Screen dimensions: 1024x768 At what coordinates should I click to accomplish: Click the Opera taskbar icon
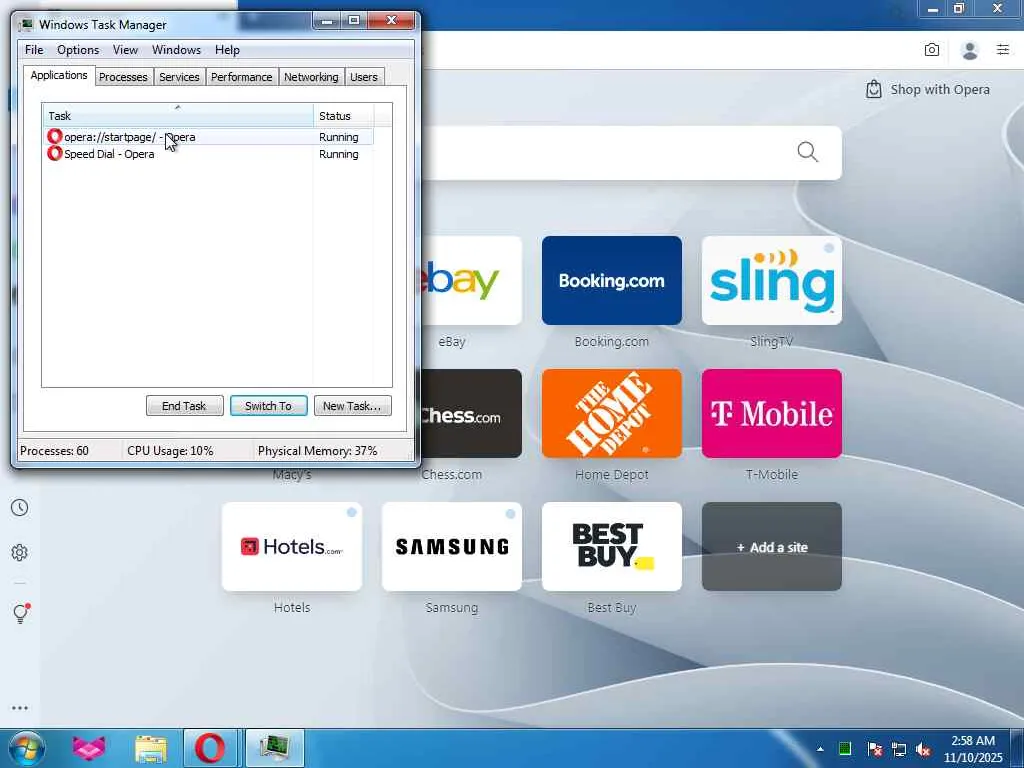click(210, 748)
